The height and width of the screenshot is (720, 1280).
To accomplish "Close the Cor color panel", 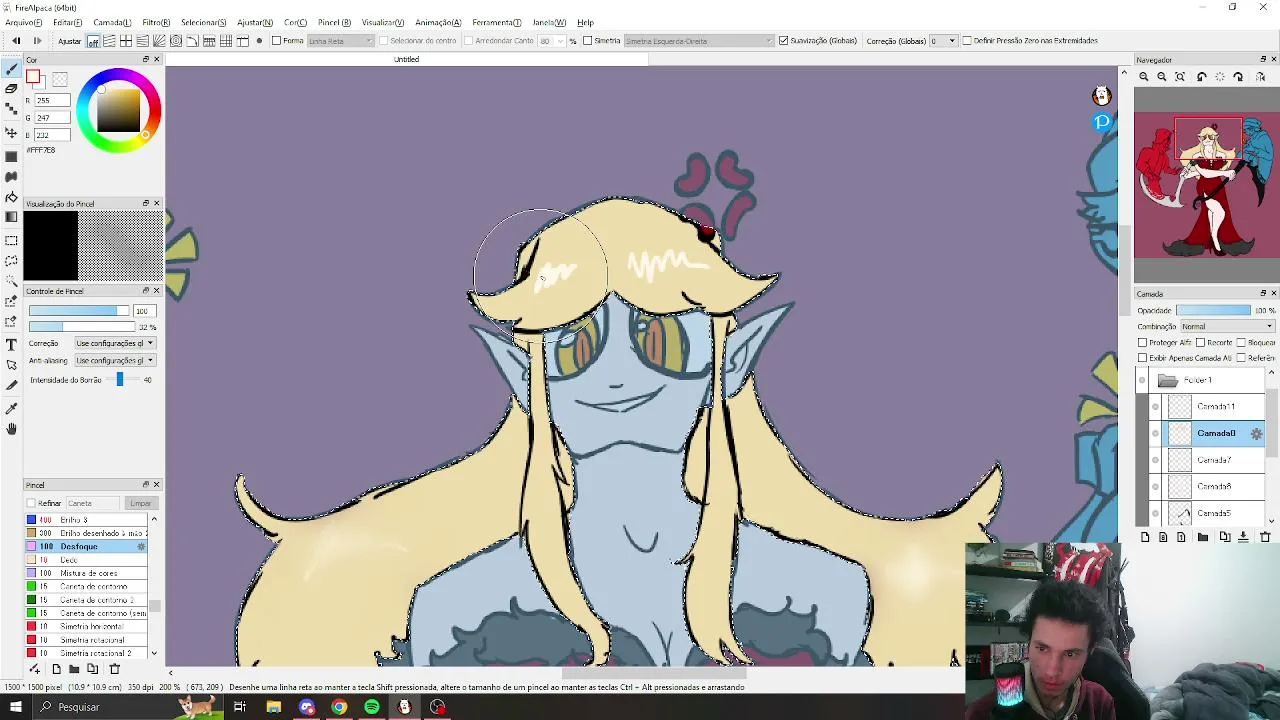I will [156, 60].
